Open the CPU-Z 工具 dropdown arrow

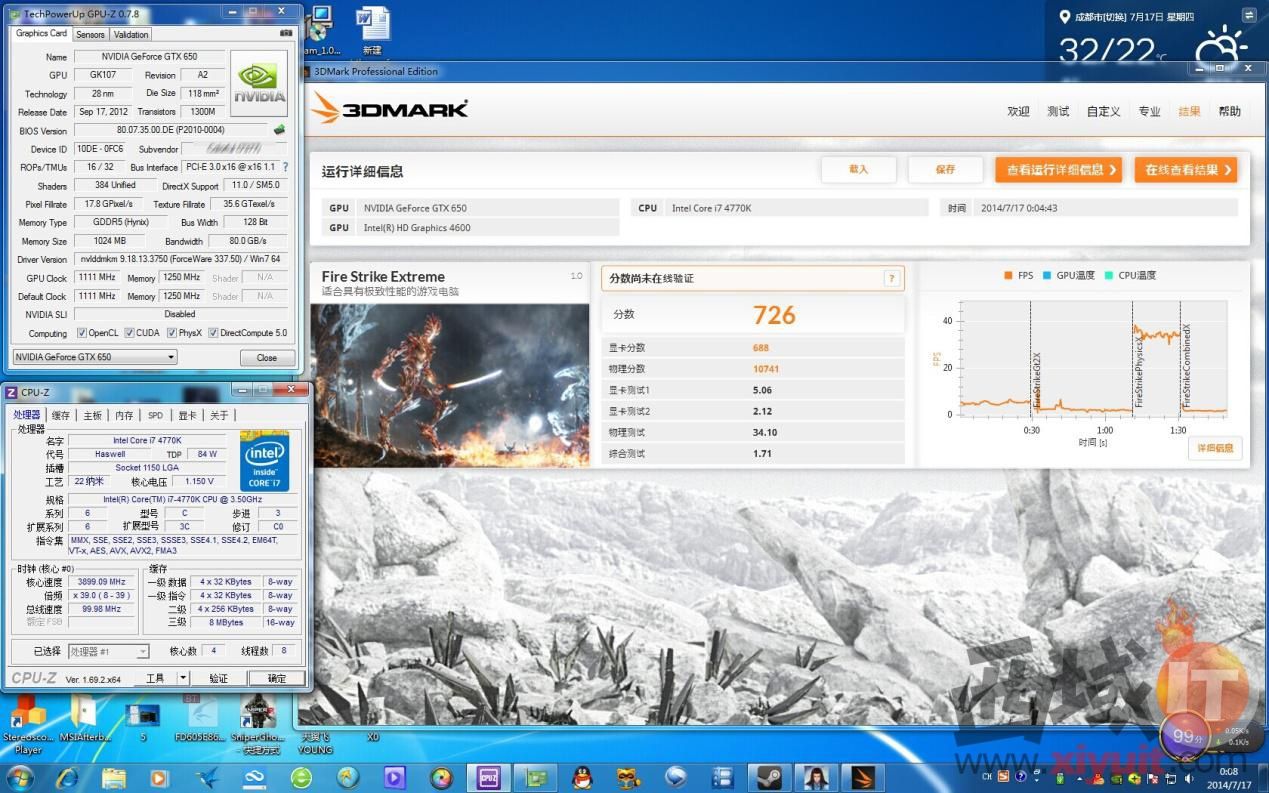click(x=183, y=678)
